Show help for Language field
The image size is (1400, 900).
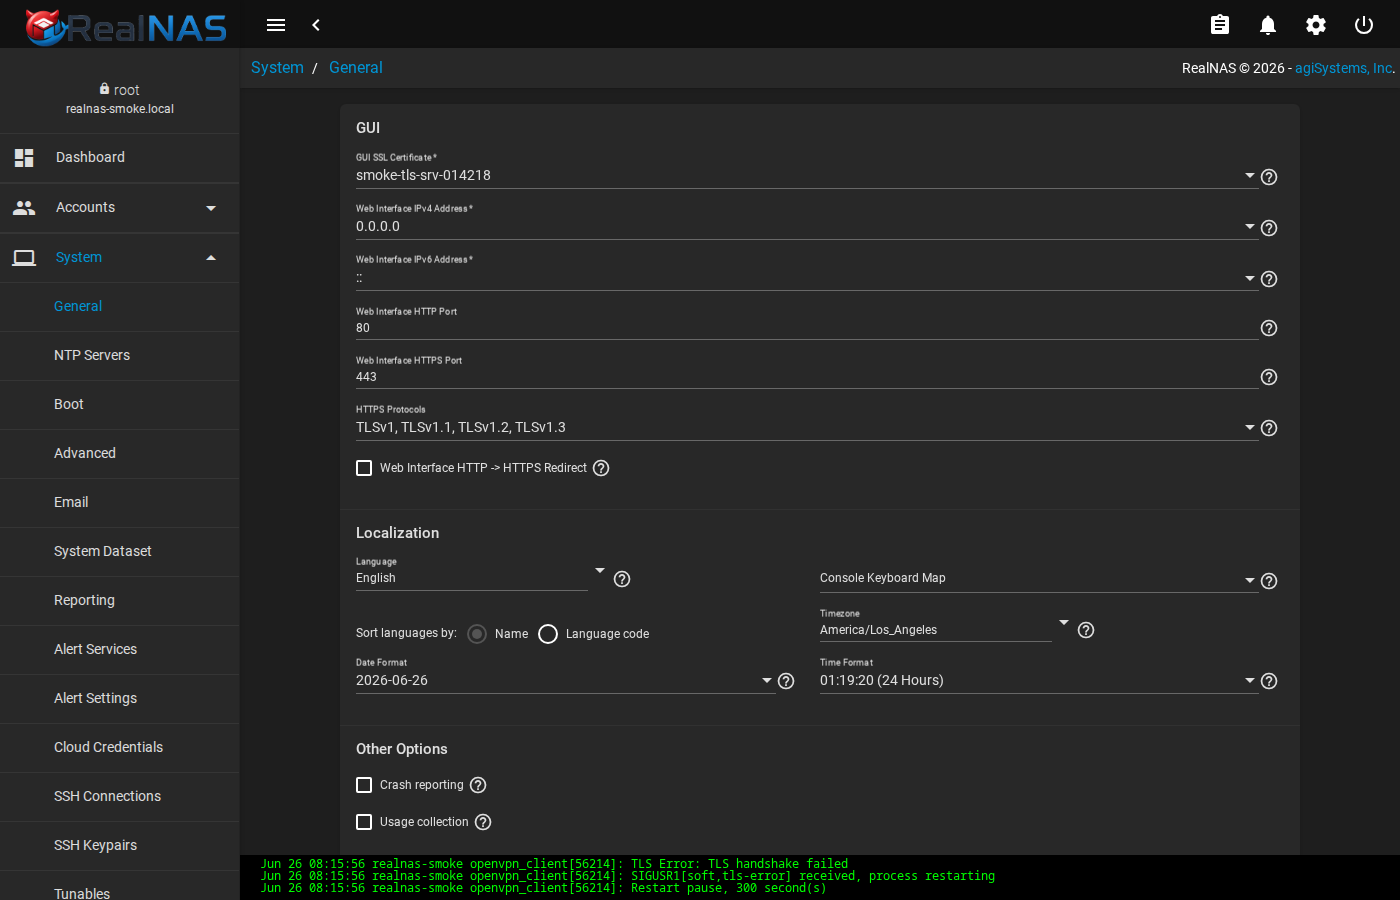tap(622, 579)
